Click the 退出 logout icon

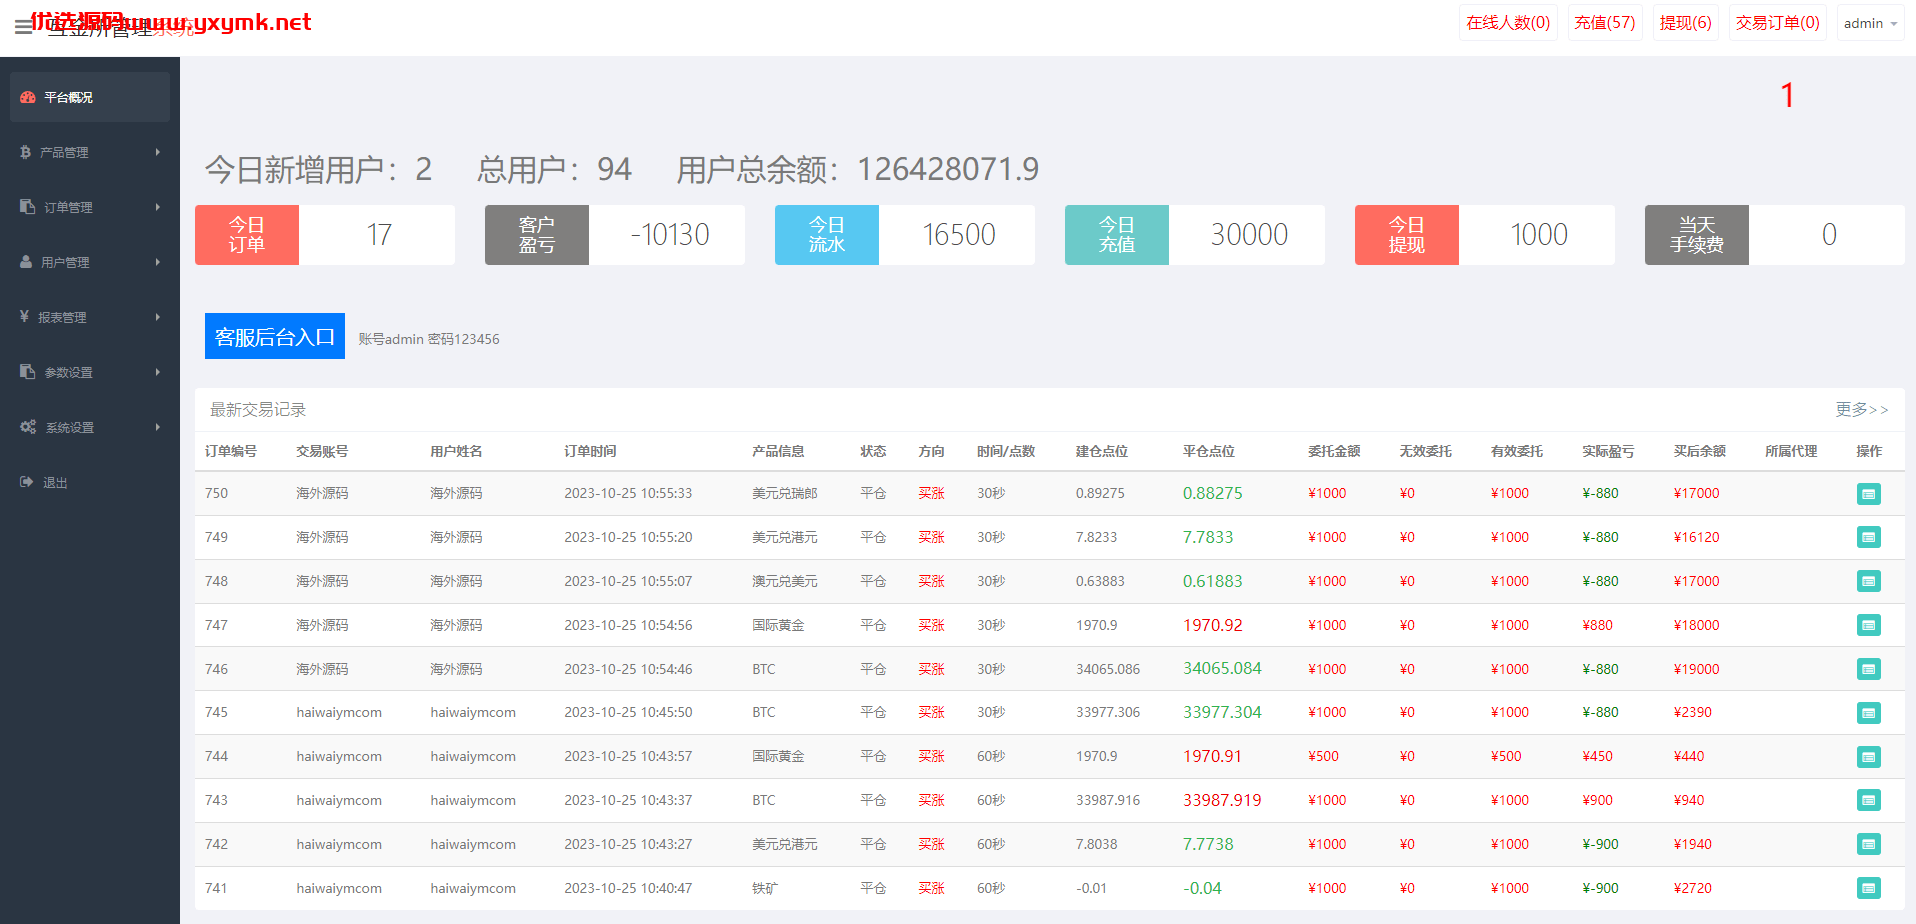point(27,482)
